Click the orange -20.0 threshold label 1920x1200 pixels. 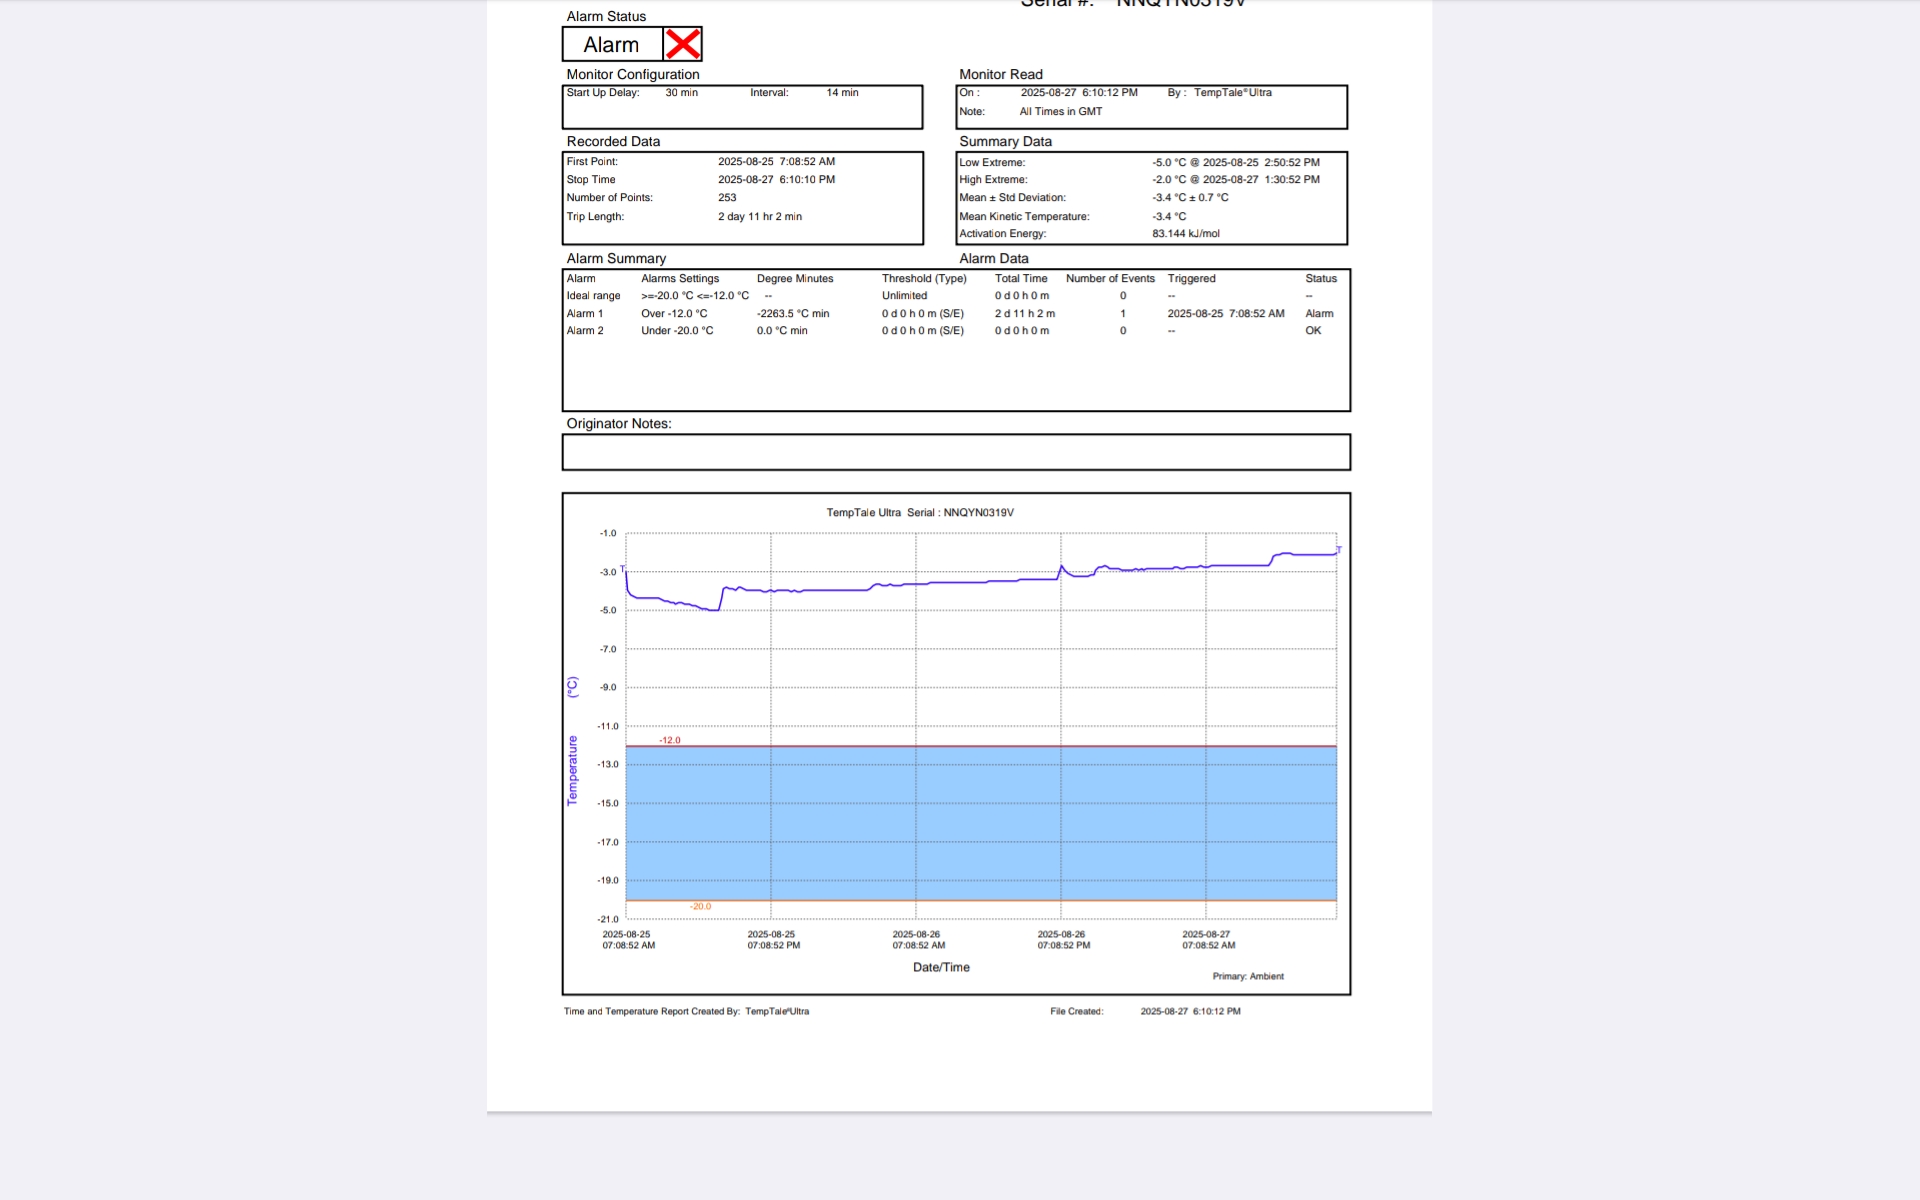[x=700, y=906]
